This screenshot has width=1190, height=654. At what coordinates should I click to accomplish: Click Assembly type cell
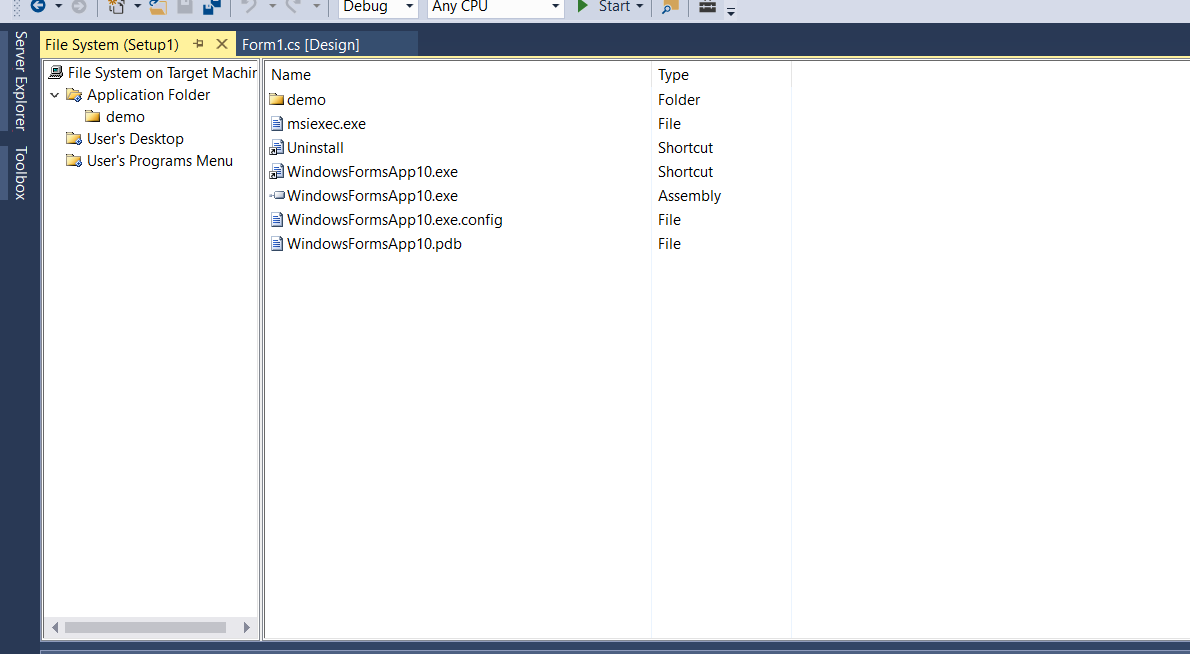point(689,196)
